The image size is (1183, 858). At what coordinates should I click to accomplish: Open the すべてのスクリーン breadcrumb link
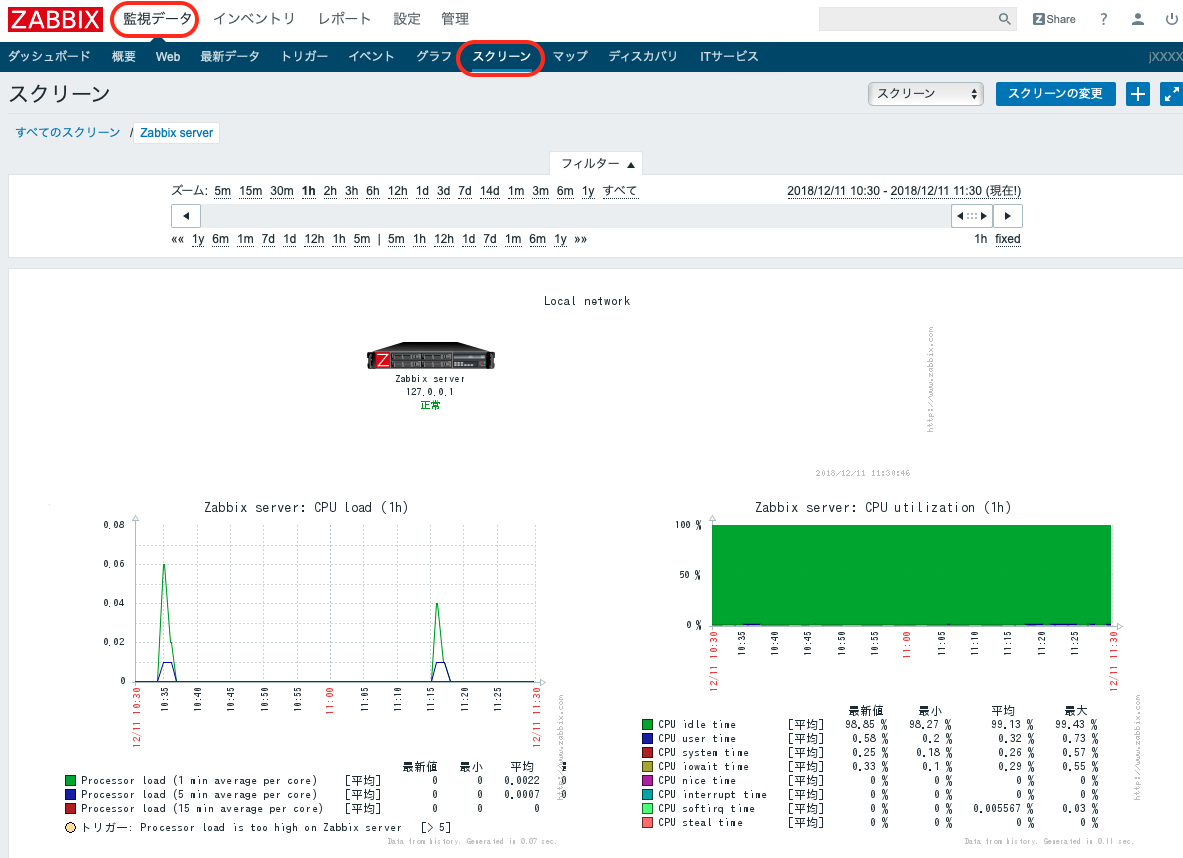[67, 132]
